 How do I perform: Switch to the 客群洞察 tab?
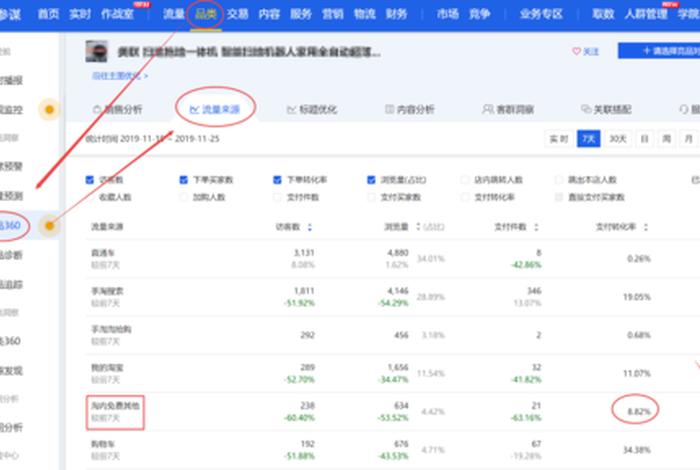point(508,109)
